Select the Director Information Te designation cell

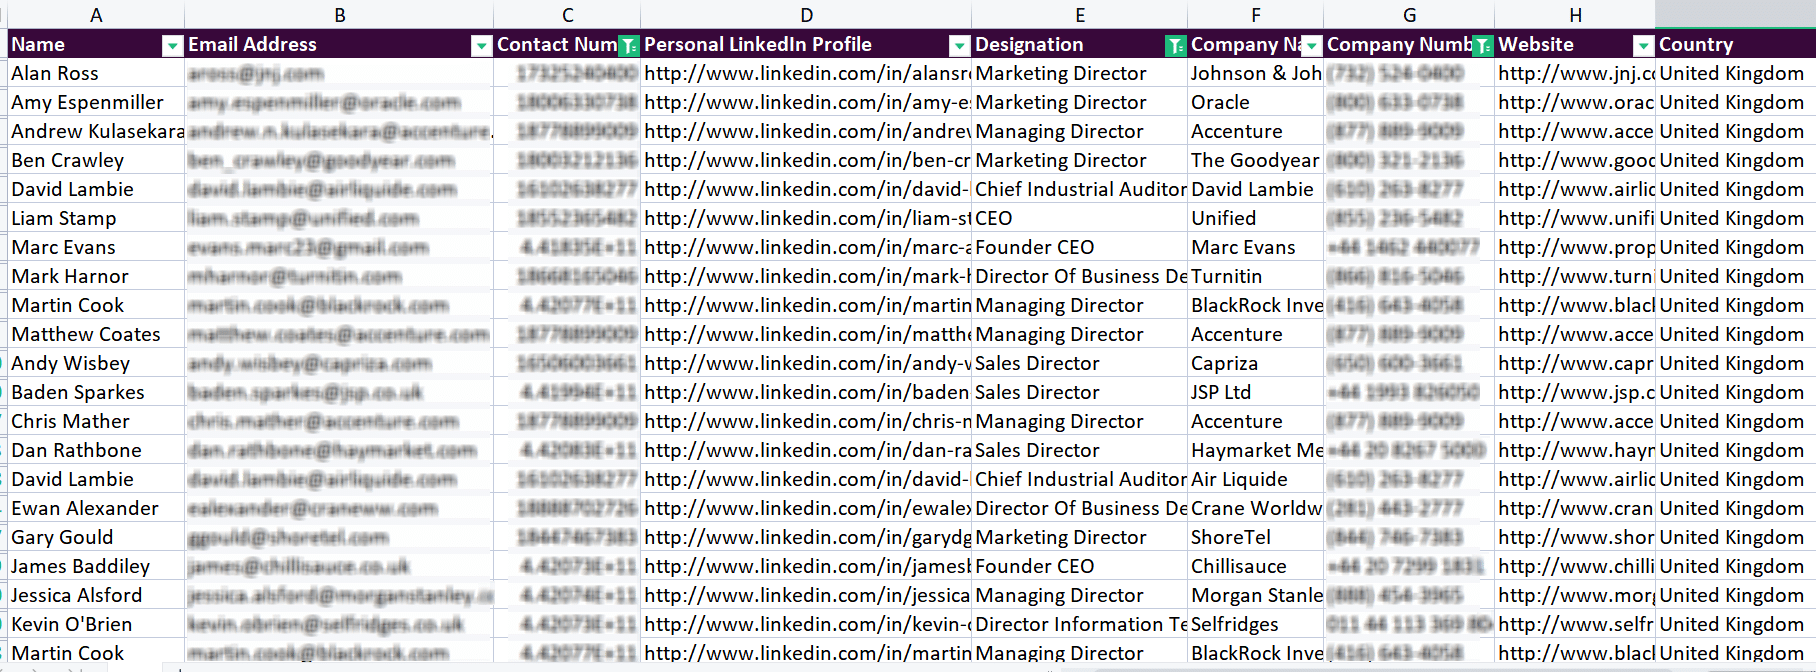1080,624
